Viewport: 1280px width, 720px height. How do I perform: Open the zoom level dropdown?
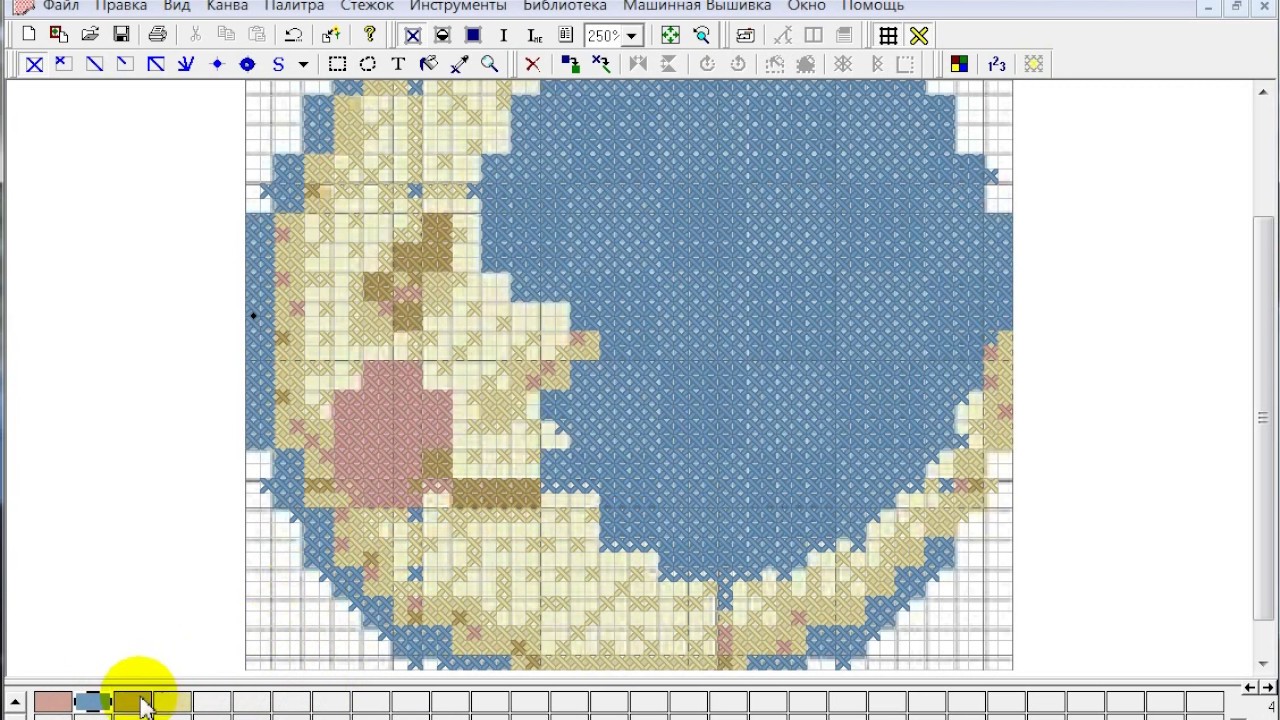point(631,36)
